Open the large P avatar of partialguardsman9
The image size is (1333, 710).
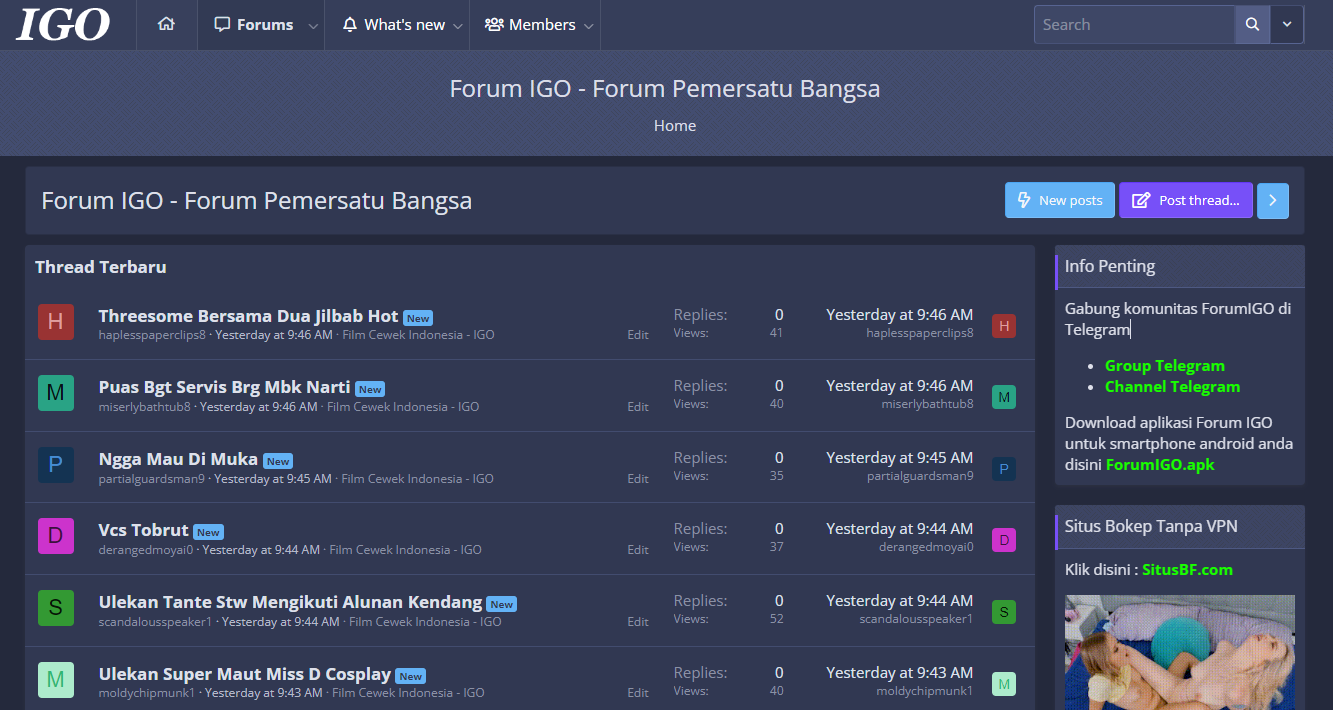pos(56,465)
